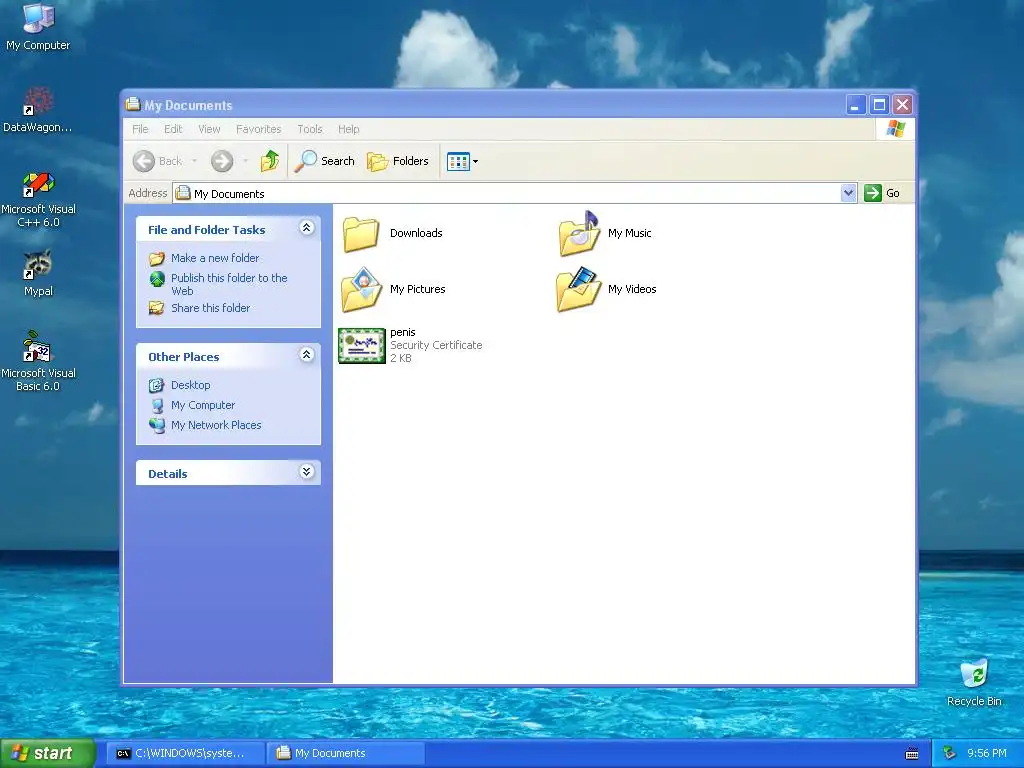Expand the Address bar dropdown
The height and width of the screenshot is (768, 1024).
[x=848, y=193]
